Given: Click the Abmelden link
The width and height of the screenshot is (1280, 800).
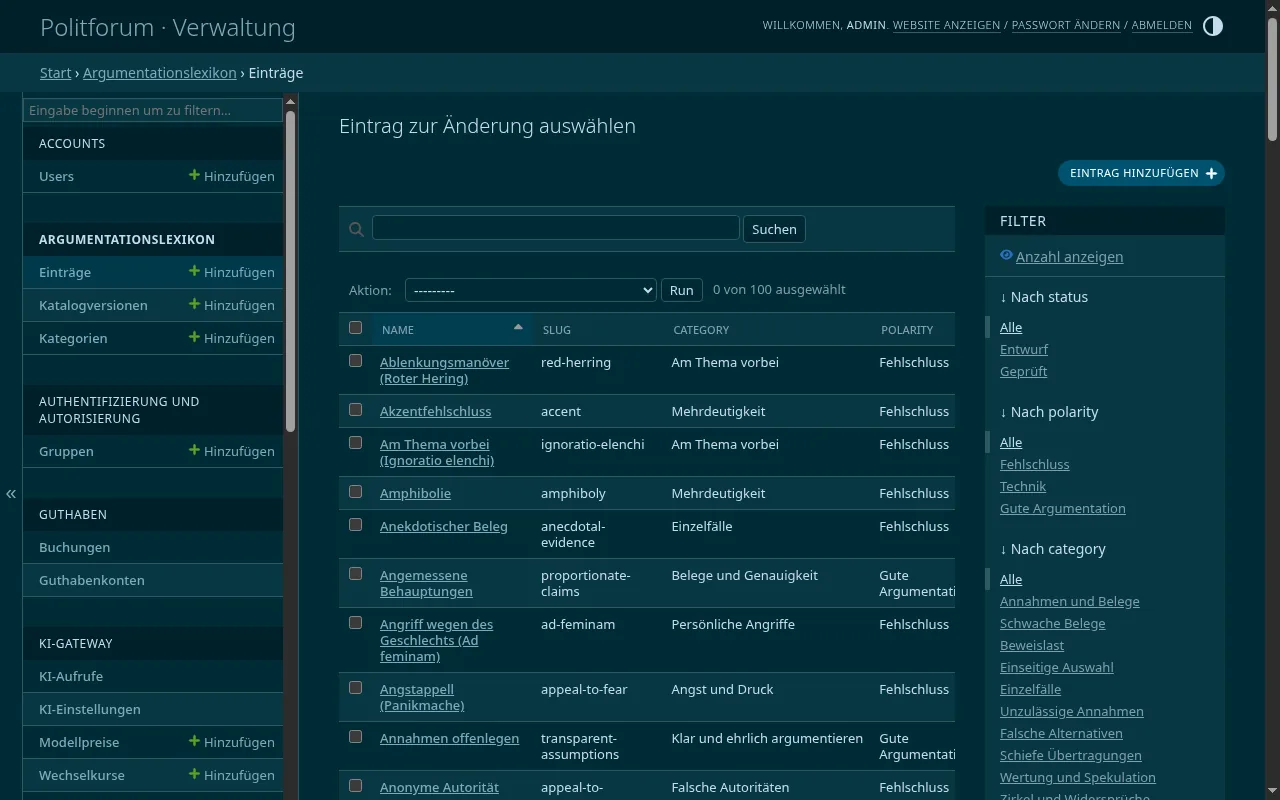Looking at the screenshot, I should point(1162,25).
